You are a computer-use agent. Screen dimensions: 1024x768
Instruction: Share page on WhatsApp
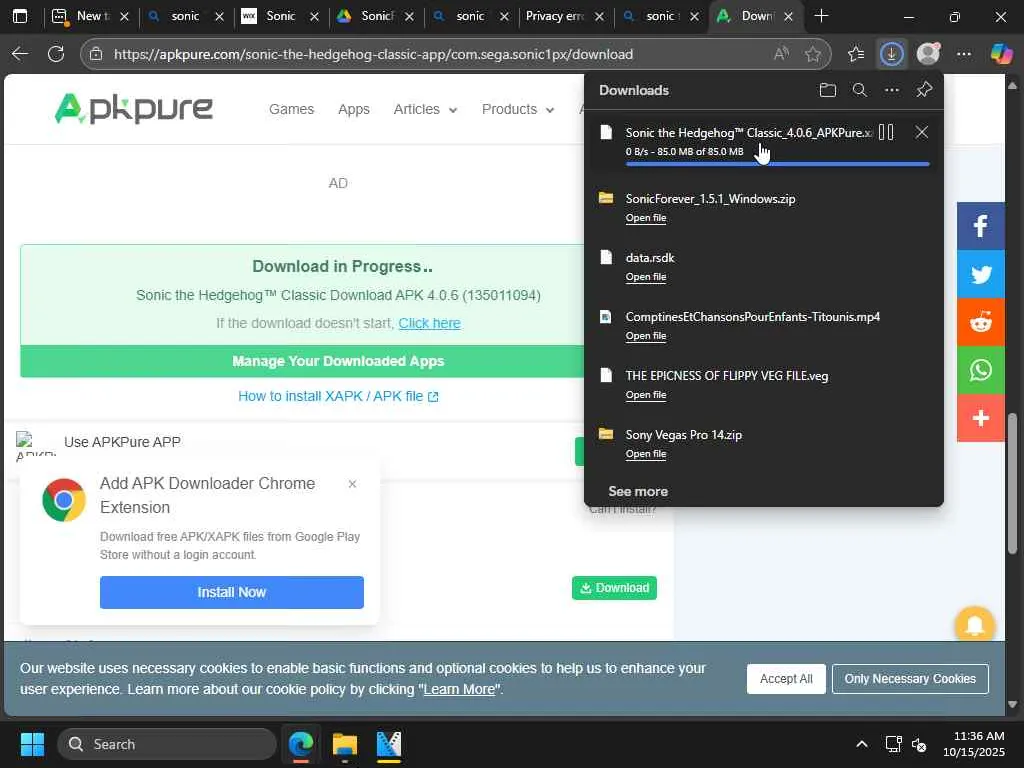(980, 370)
